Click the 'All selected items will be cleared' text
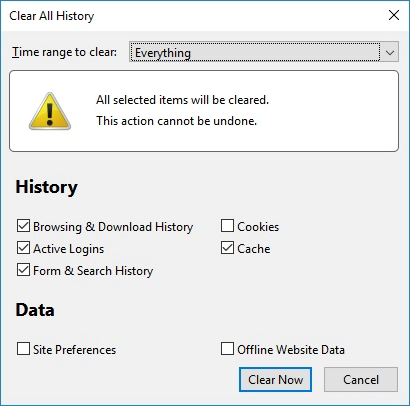Viewport: 410px width, 406px height. [x=182, y=100]
